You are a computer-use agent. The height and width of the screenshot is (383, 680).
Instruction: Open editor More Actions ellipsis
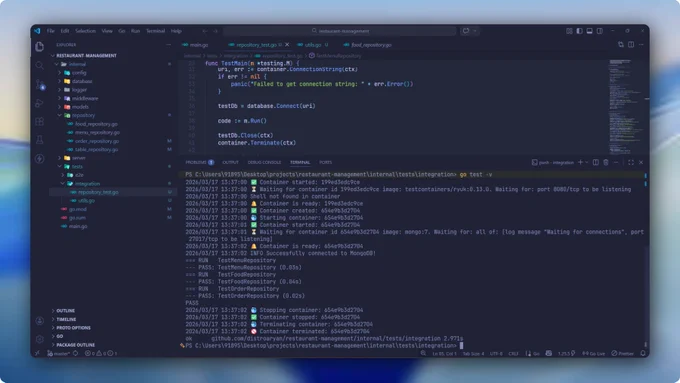[x=641, y=45]
